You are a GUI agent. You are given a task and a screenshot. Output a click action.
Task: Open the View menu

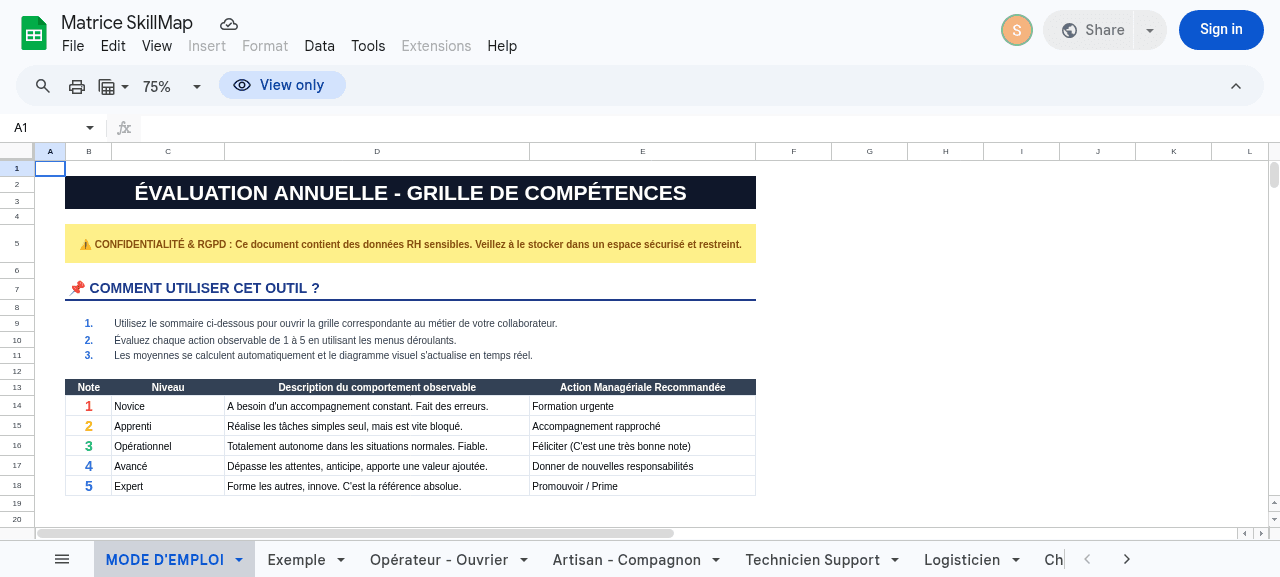point(157,46)
